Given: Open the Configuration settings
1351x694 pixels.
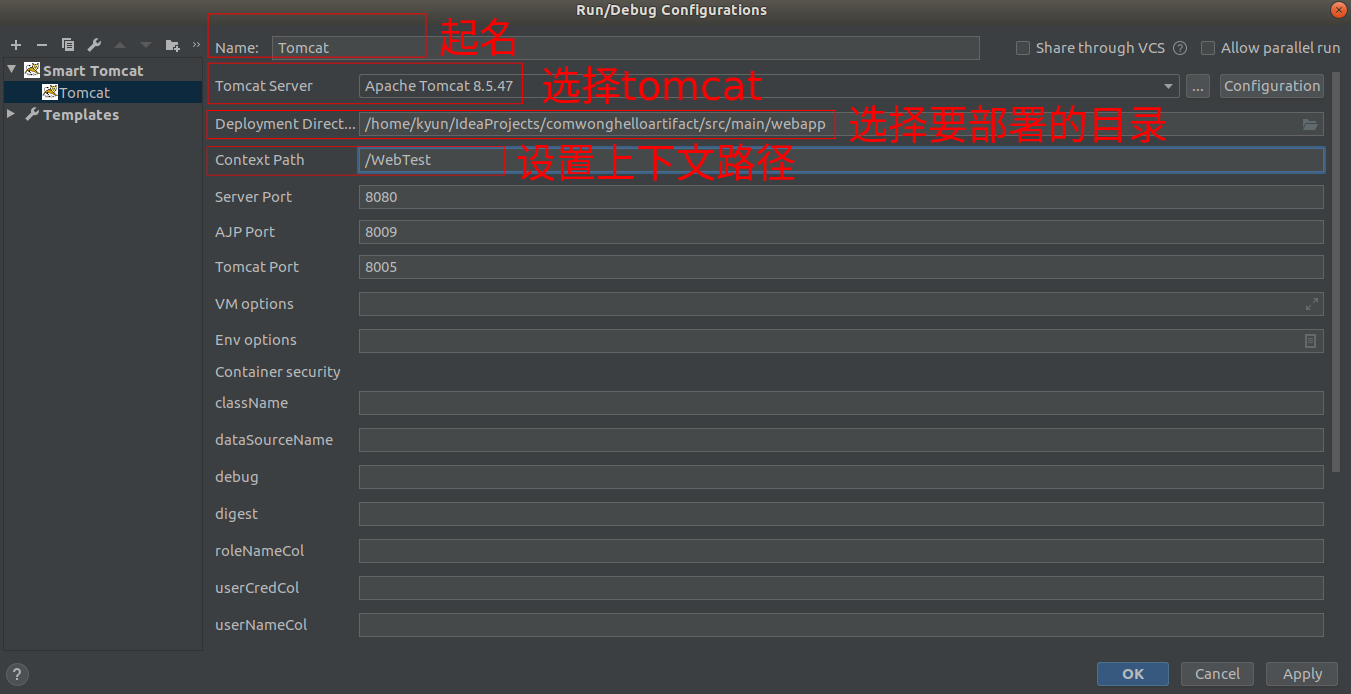Looking at the screenshot, I should click(1271, 86).
